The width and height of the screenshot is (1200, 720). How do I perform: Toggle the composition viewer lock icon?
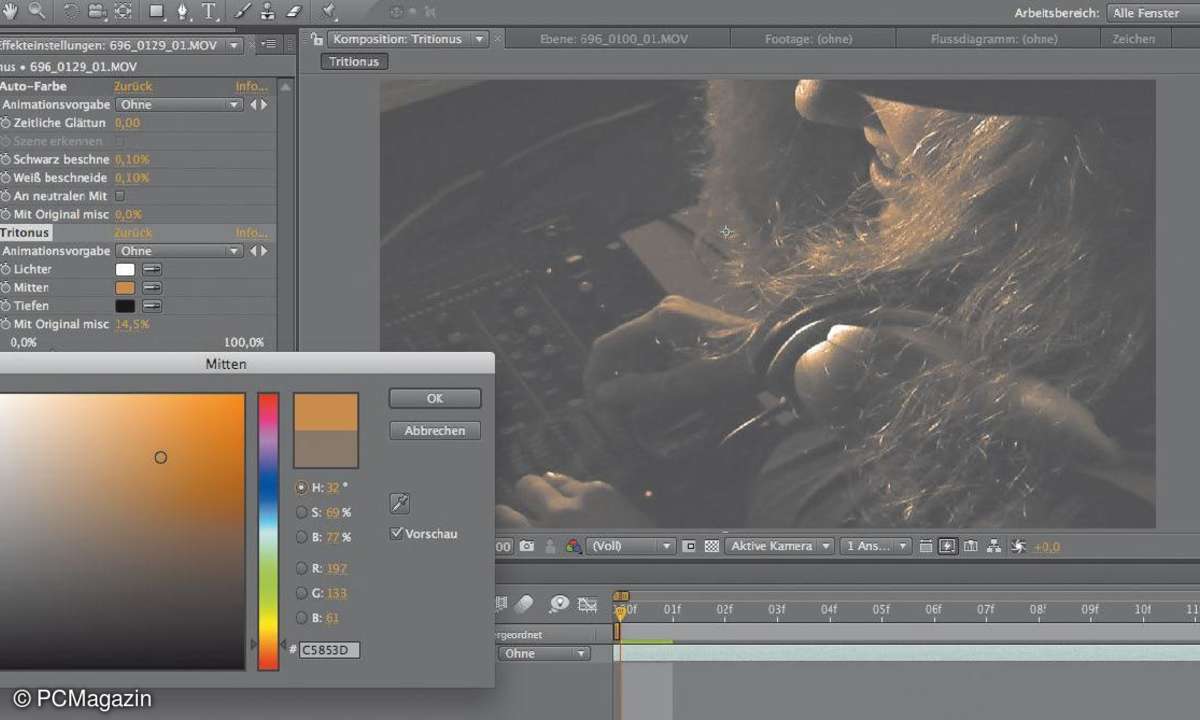[x=317, y=39]
